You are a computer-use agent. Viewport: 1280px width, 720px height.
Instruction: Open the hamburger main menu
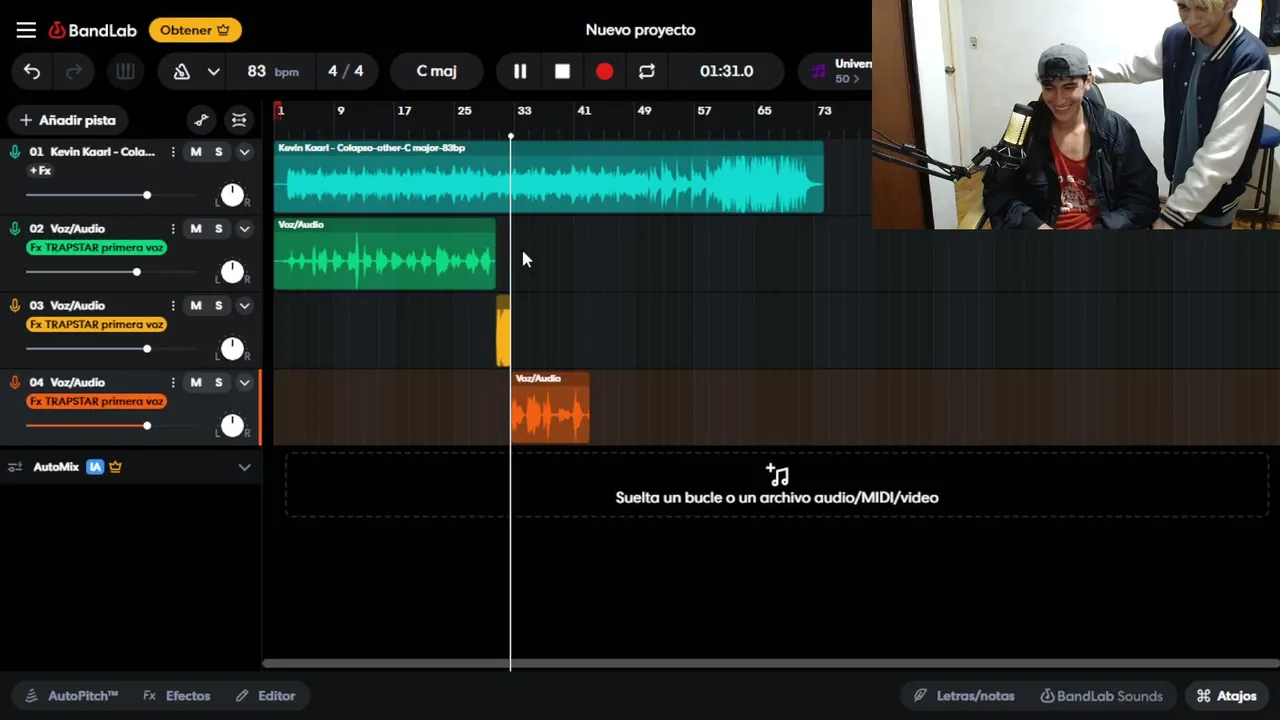pyautogui.click(x=26, y=30)
